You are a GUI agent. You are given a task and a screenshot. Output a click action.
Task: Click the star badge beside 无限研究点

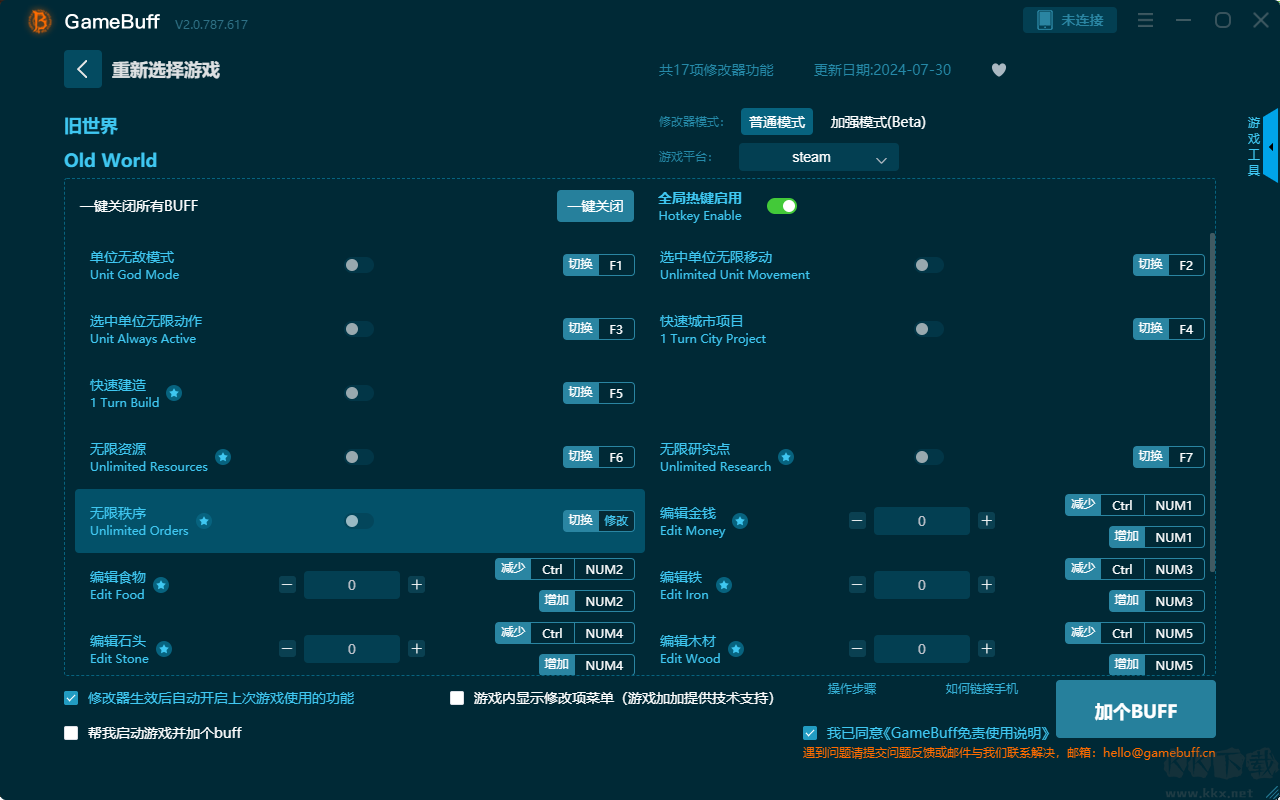pos(786,457)
